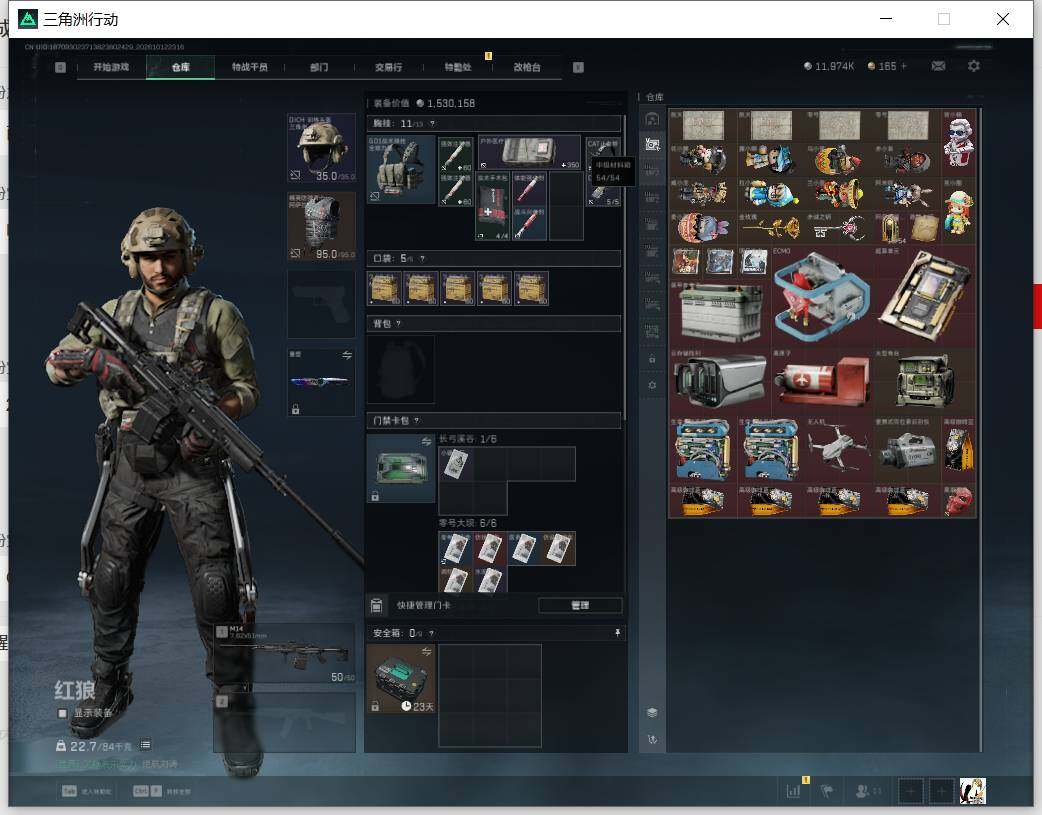Screen dimensions: 1042x815
Task: Select the surgery kit item showing 4/4
Action: (x=492, y=206)
